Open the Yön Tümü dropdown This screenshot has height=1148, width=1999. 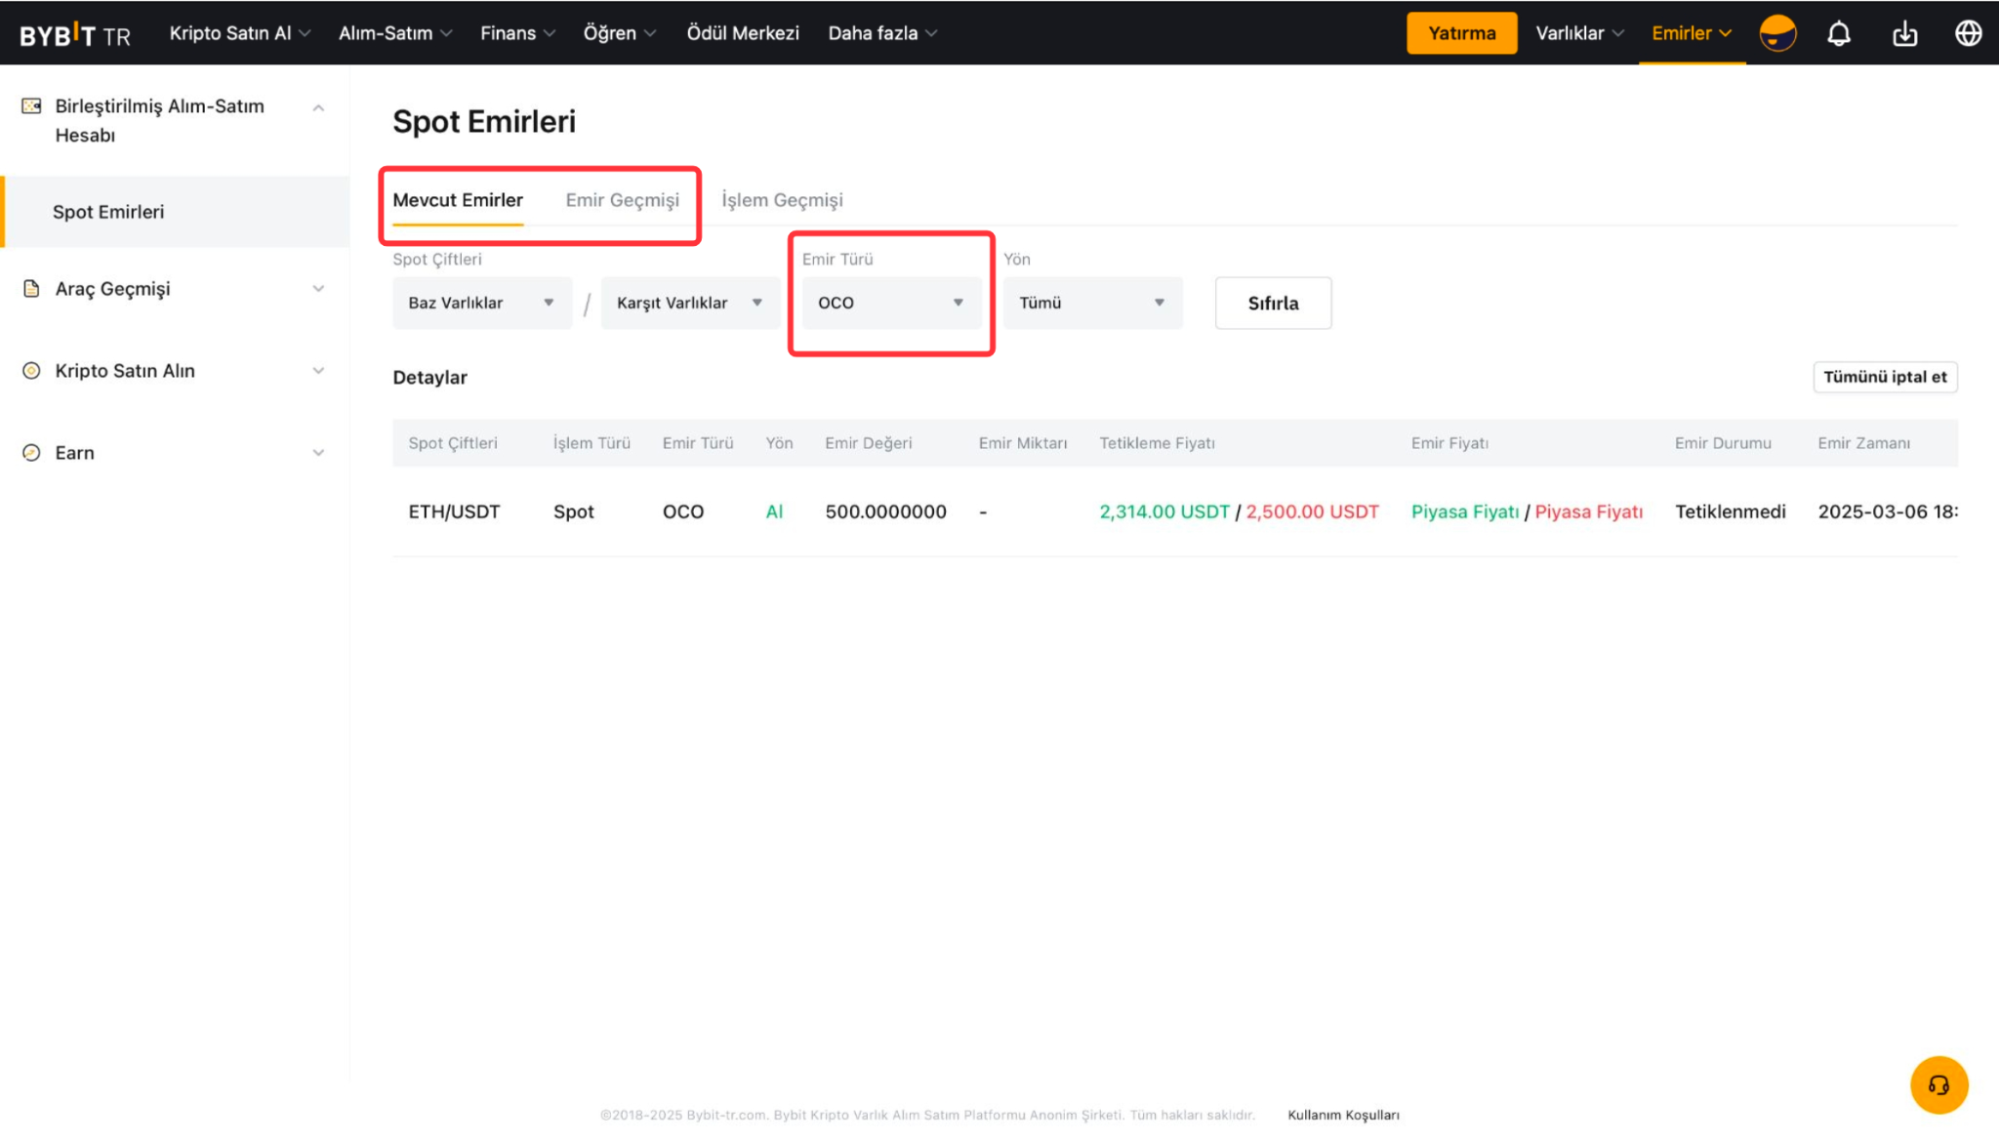coord(1091,303)
